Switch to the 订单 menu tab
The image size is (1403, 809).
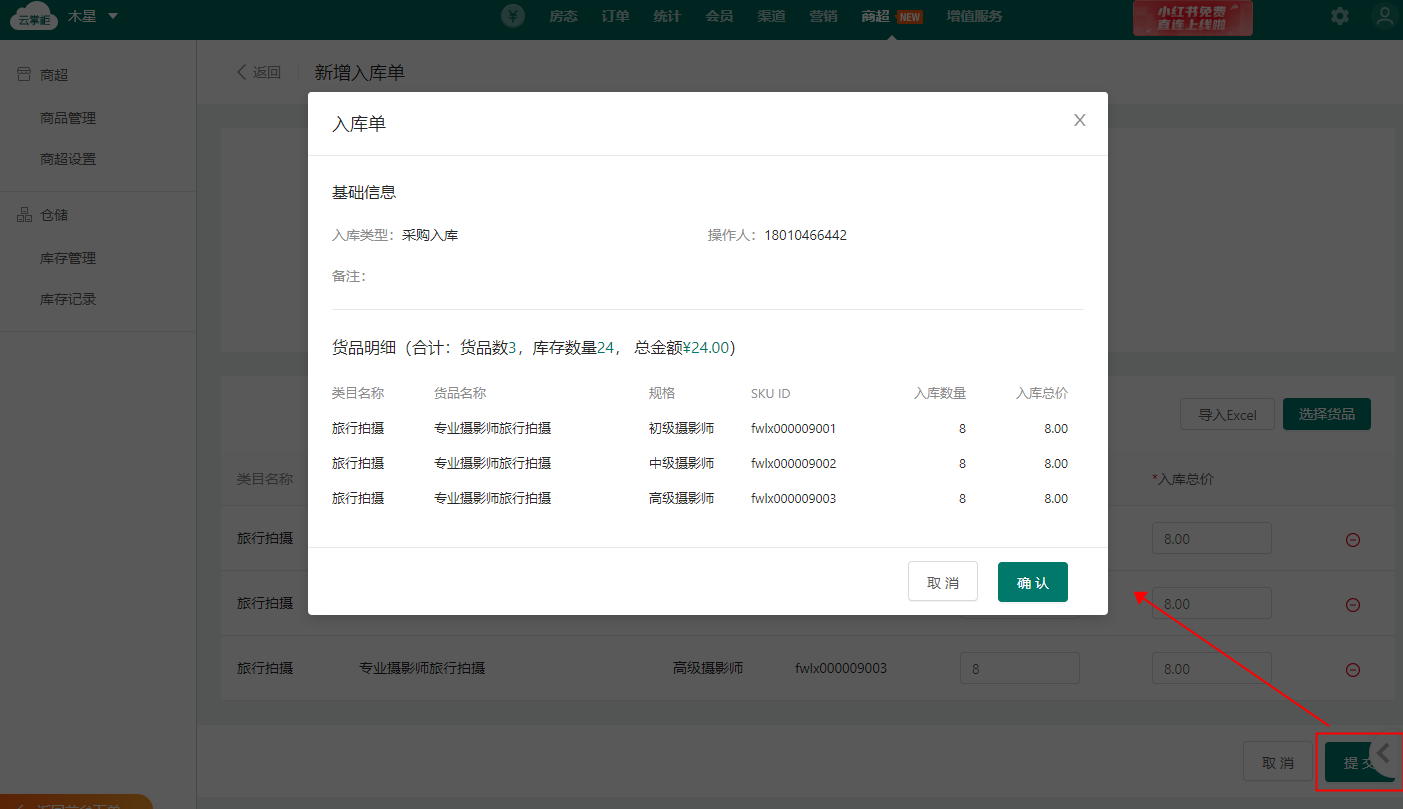point(615,16)
